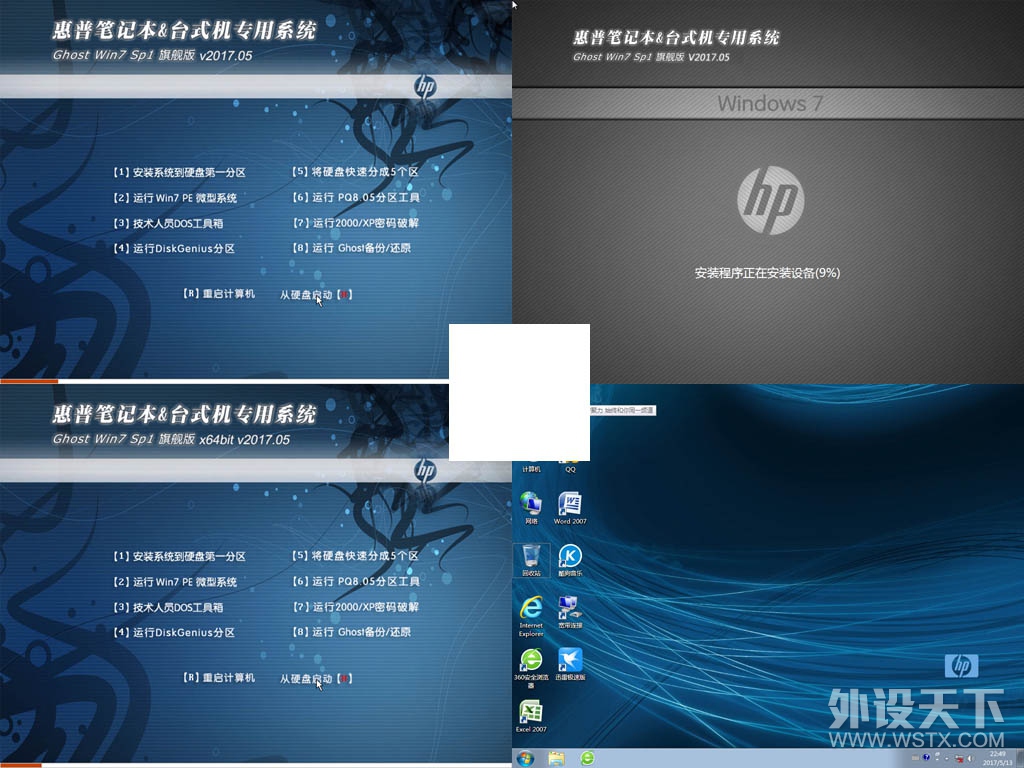Choose [2] 运行Win7 PE微型系统 in the x64bit menu
1024x768 pixels.
pyautogui.click(x=175, y=582)
